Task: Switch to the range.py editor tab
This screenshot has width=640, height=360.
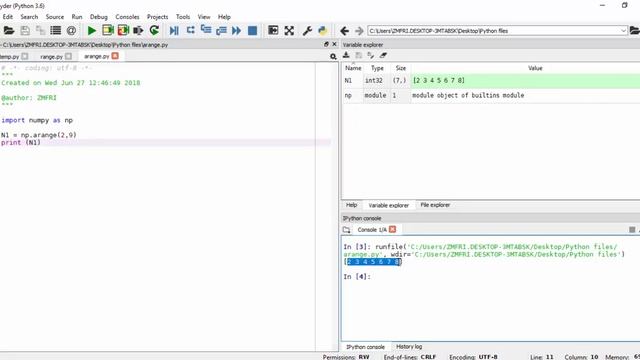Action: point(51,57)
